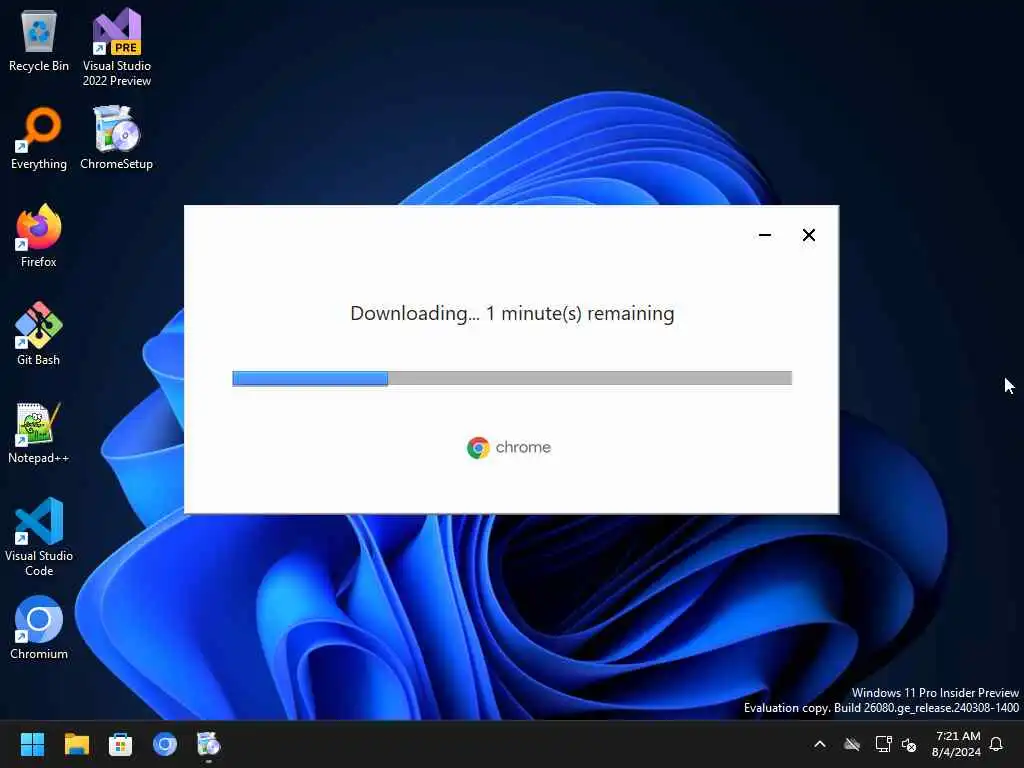Select the Everything search shortcut

click(39, 139)
